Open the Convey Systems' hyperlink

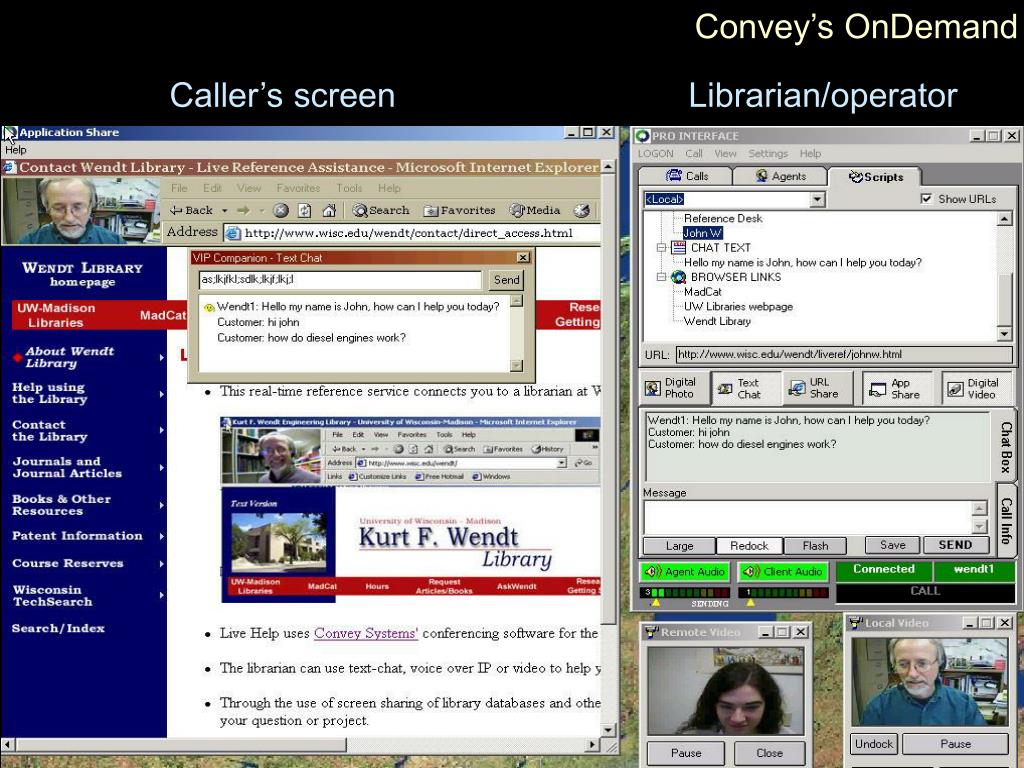pos(366,633)
